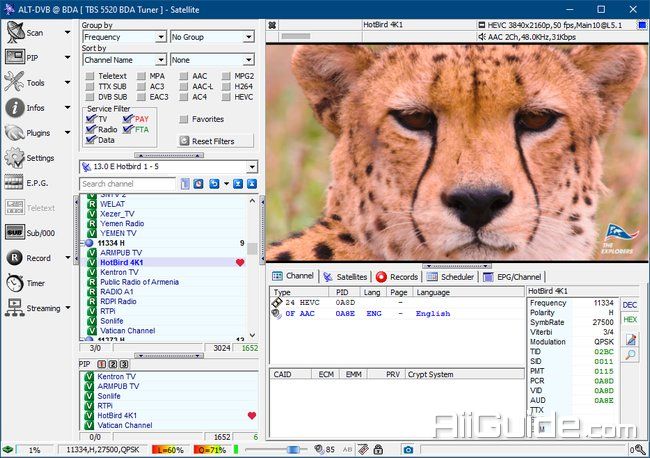Open the No Group dropdown
This screenshot has height=458, width=650.
pyautogui.click(x=212, y=37)
